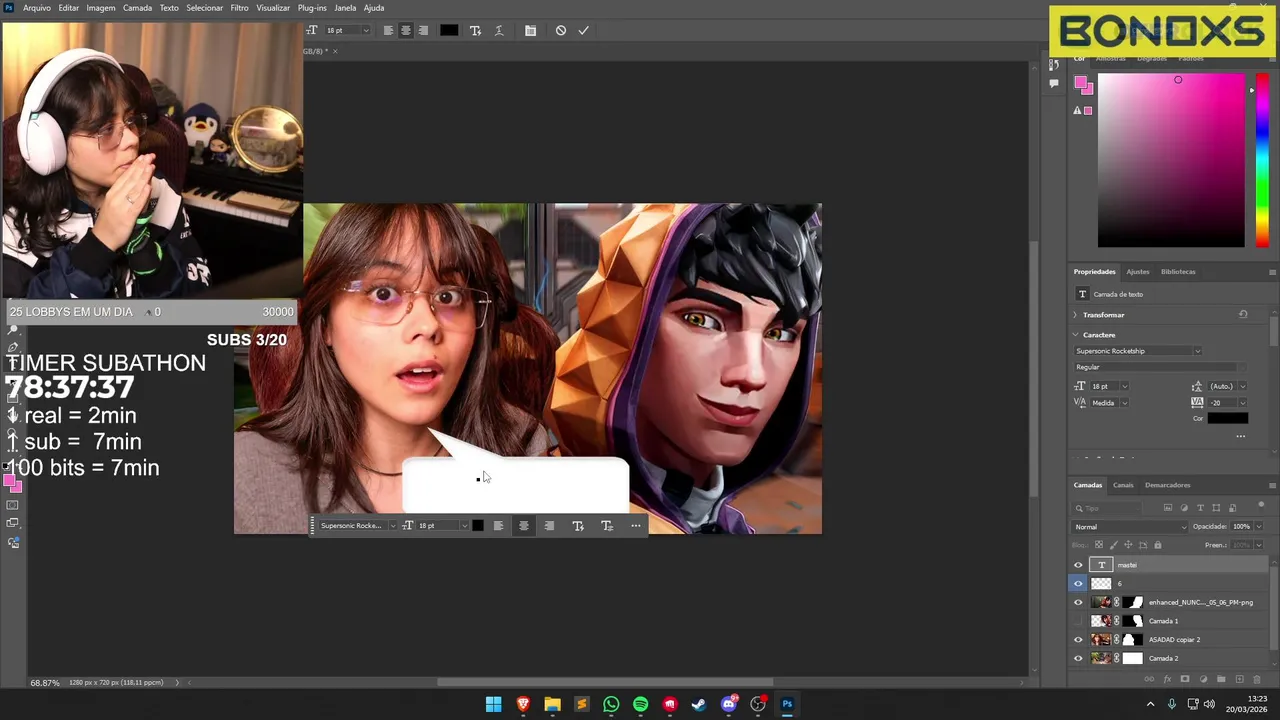Viewport: 1280px width, 720px height.
Task: Open the character and paragraph panels toggle
Action: pos(530,30)
